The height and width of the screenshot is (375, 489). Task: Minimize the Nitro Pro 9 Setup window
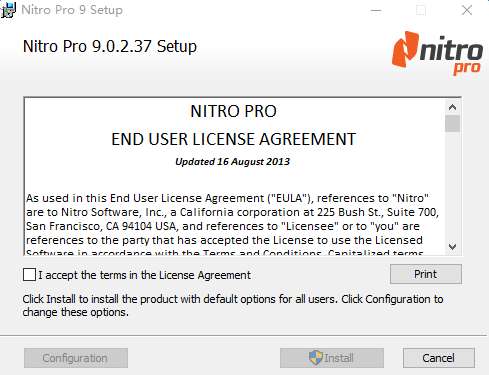pyautogui.click(x=376, y=10)
